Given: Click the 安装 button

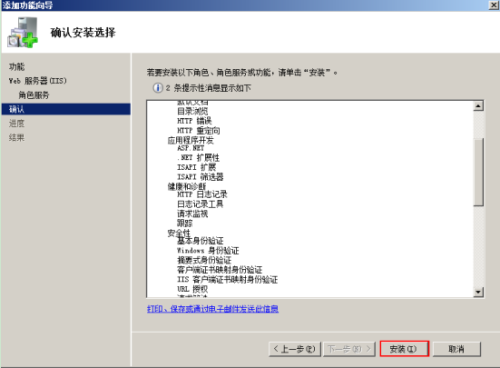Looking at the screenshot, I should coord(404,349).
